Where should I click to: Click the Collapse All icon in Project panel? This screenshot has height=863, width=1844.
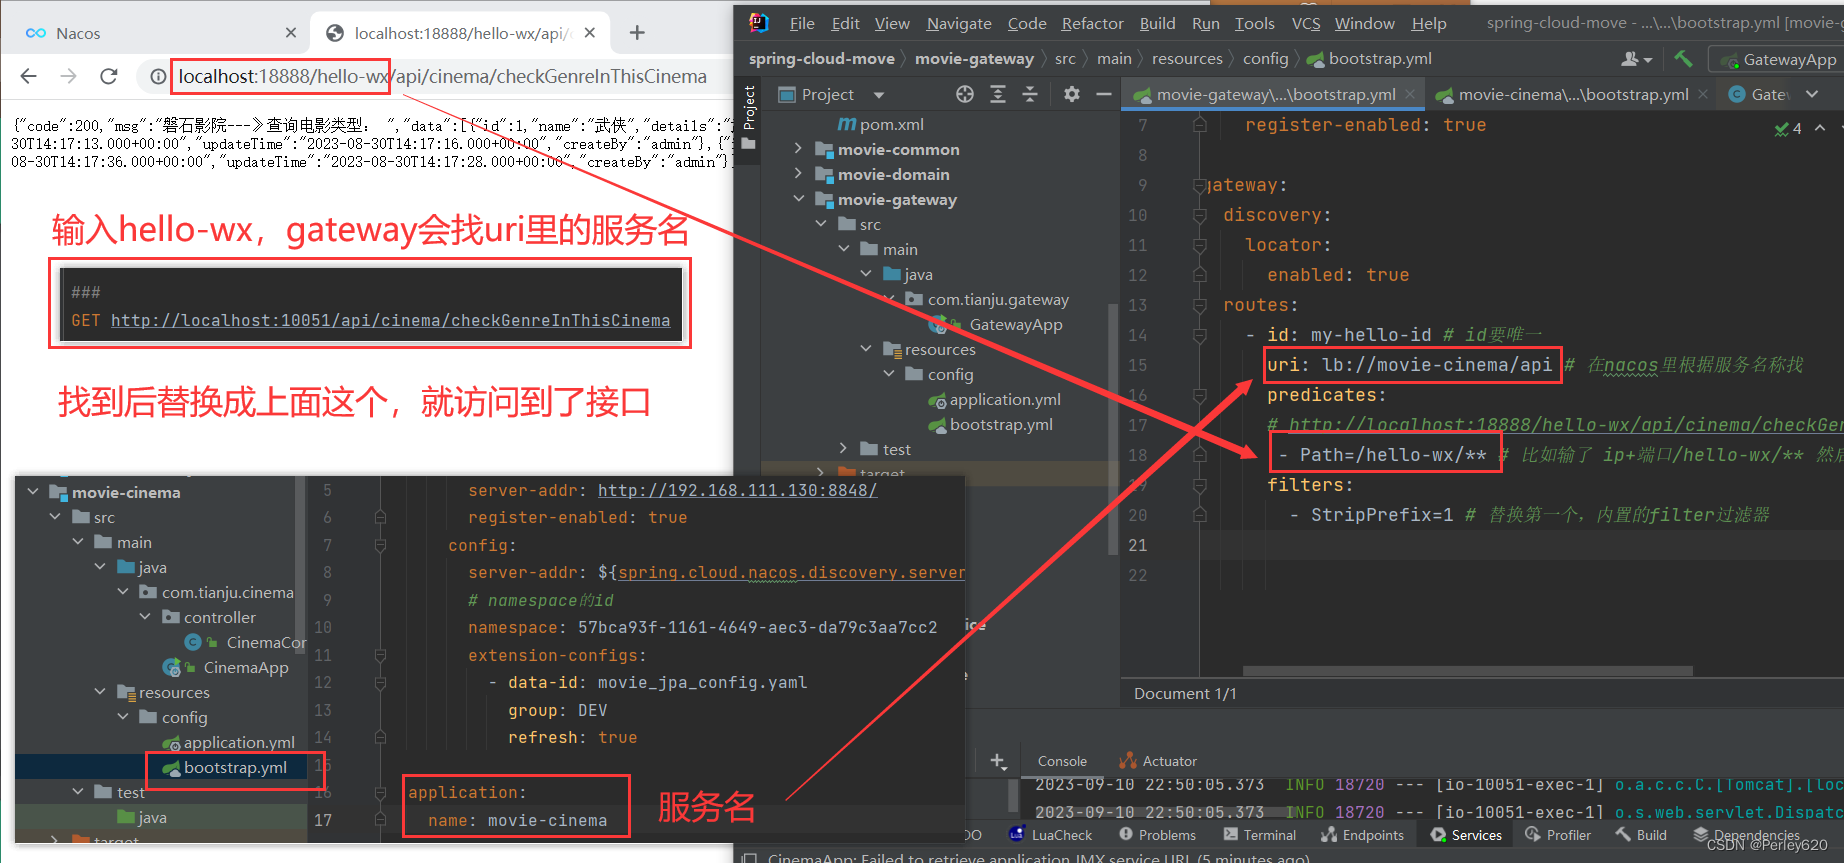click(x=1030, y=94)
